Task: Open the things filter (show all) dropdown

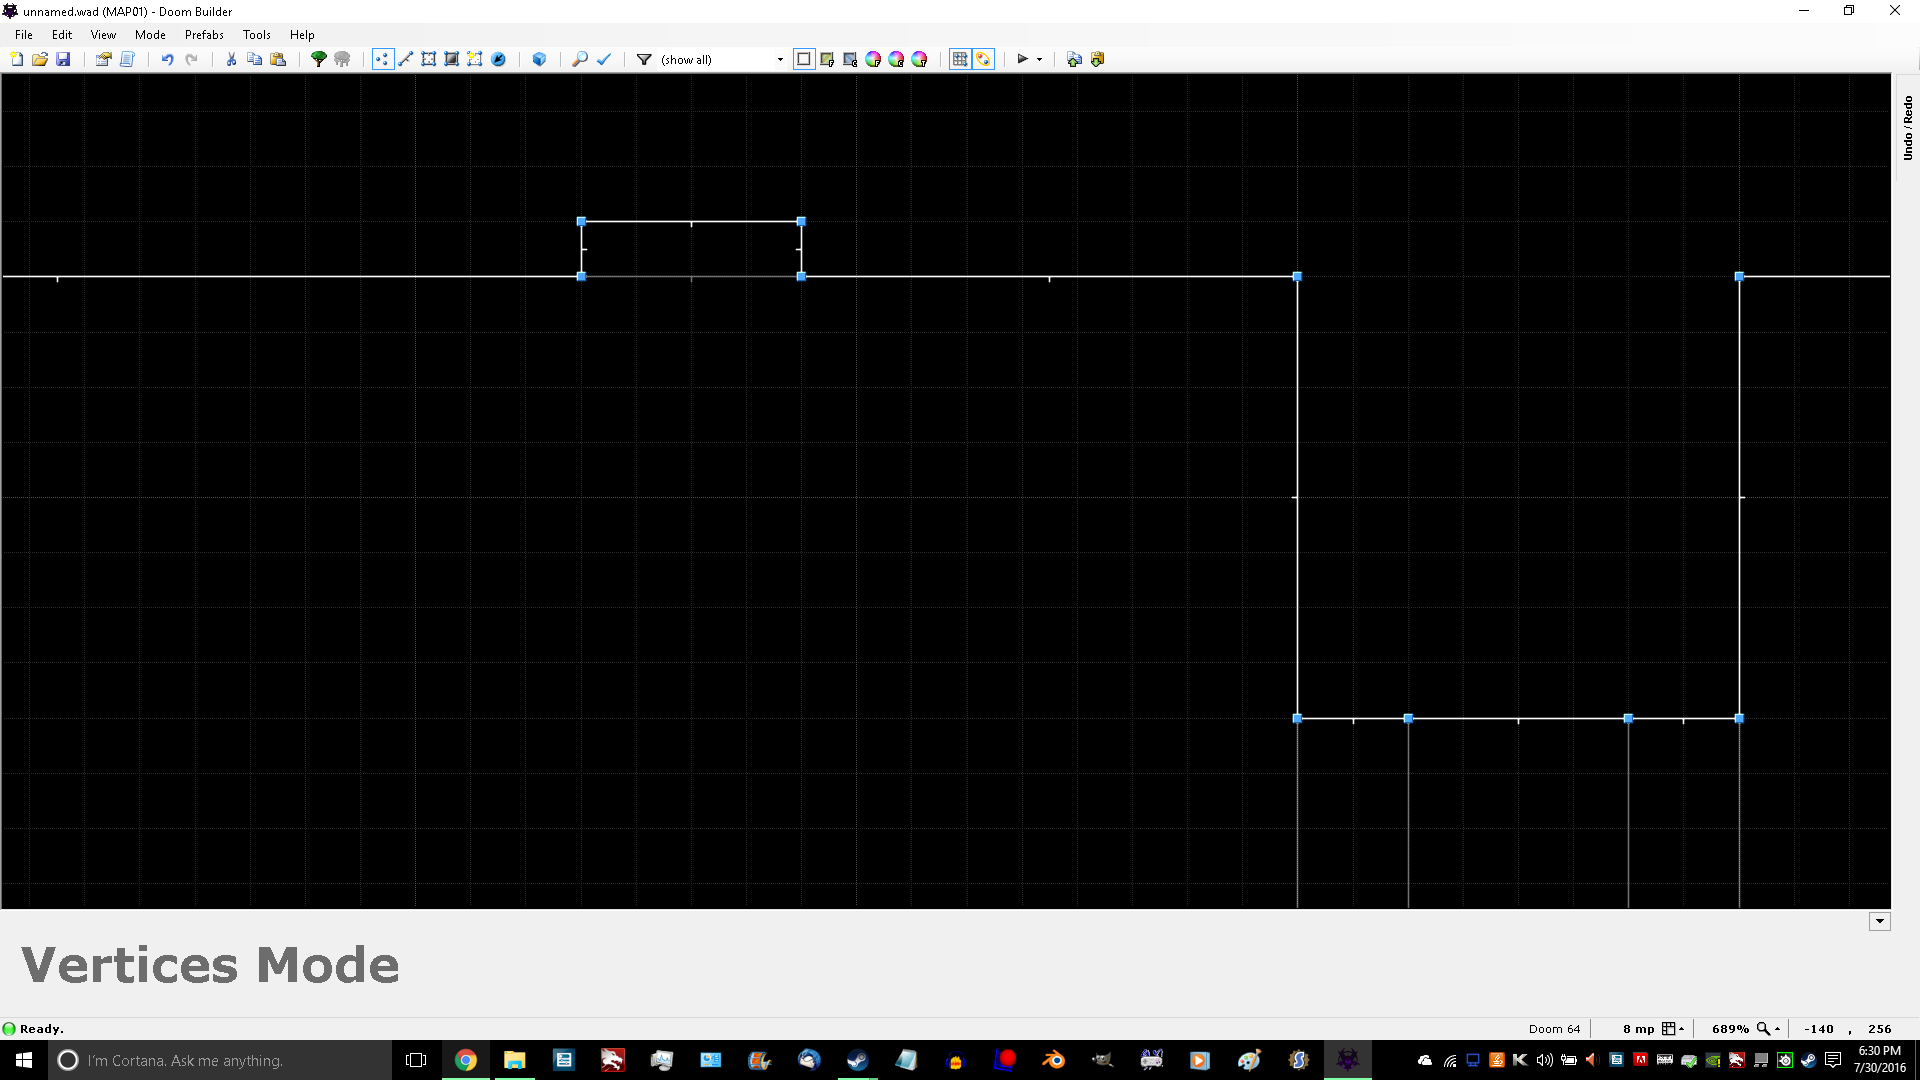Action: click(x=780, y=59)
